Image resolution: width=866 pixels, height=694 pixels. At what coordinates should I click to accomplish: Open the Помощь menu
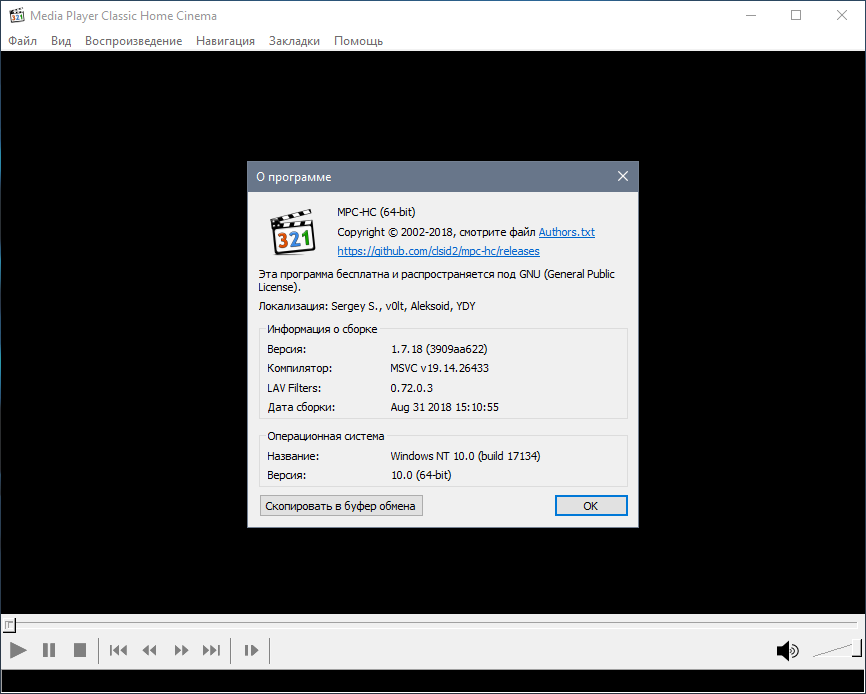(x=358, y=41)
